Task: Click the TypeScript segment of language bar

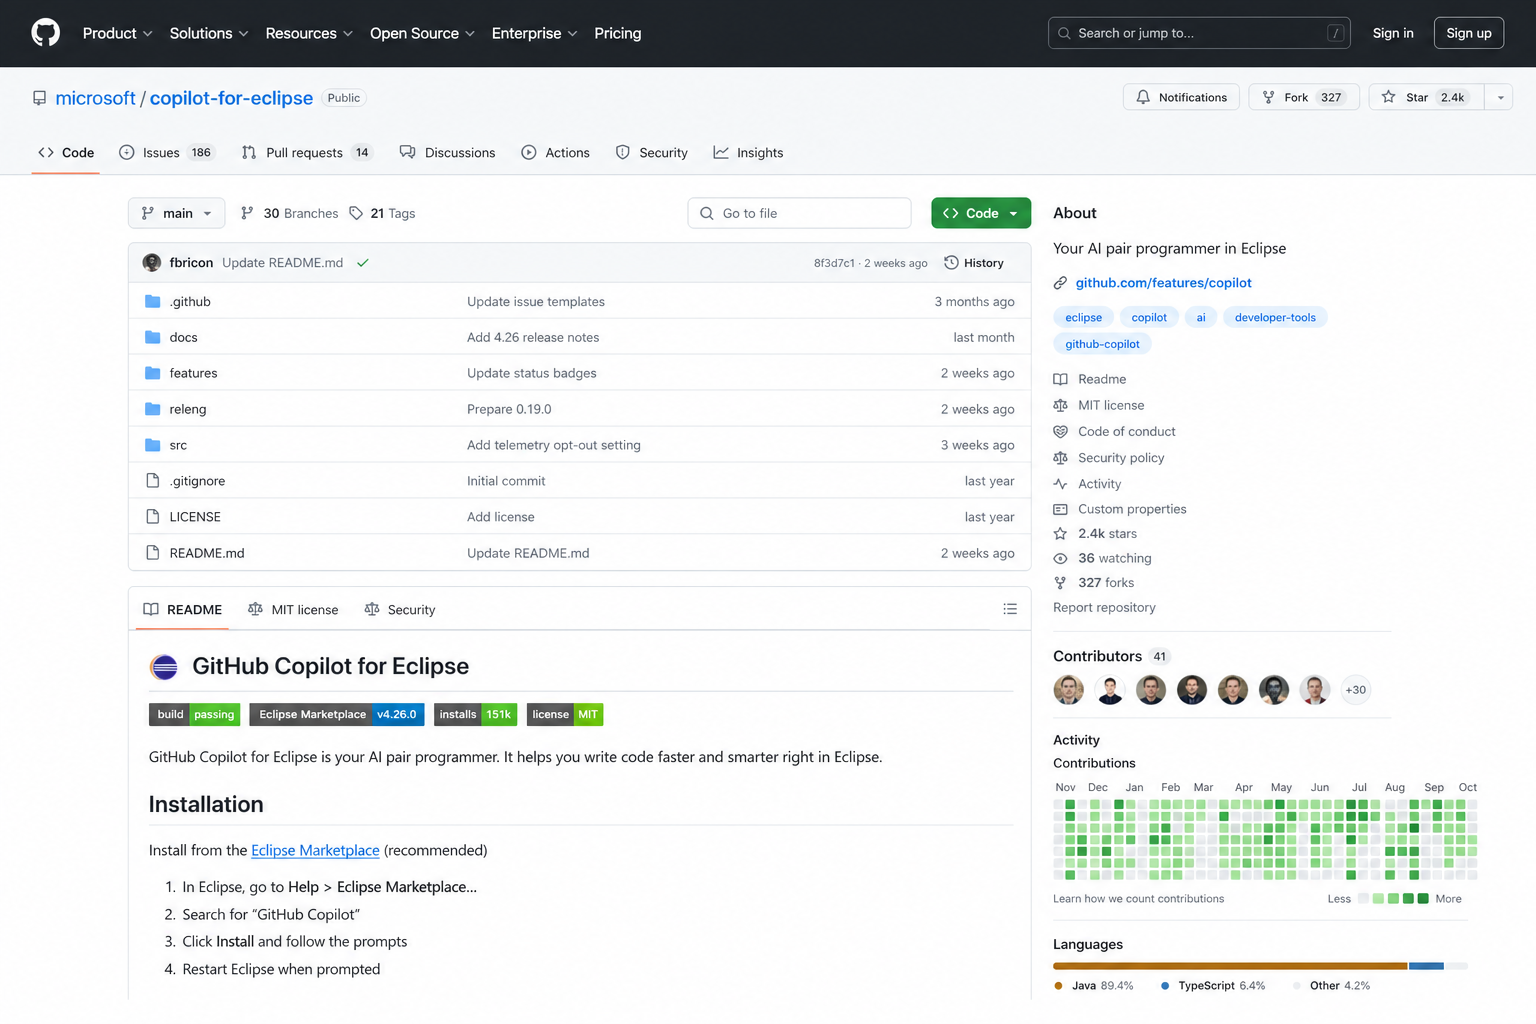Action: [x=1426, y=966]
